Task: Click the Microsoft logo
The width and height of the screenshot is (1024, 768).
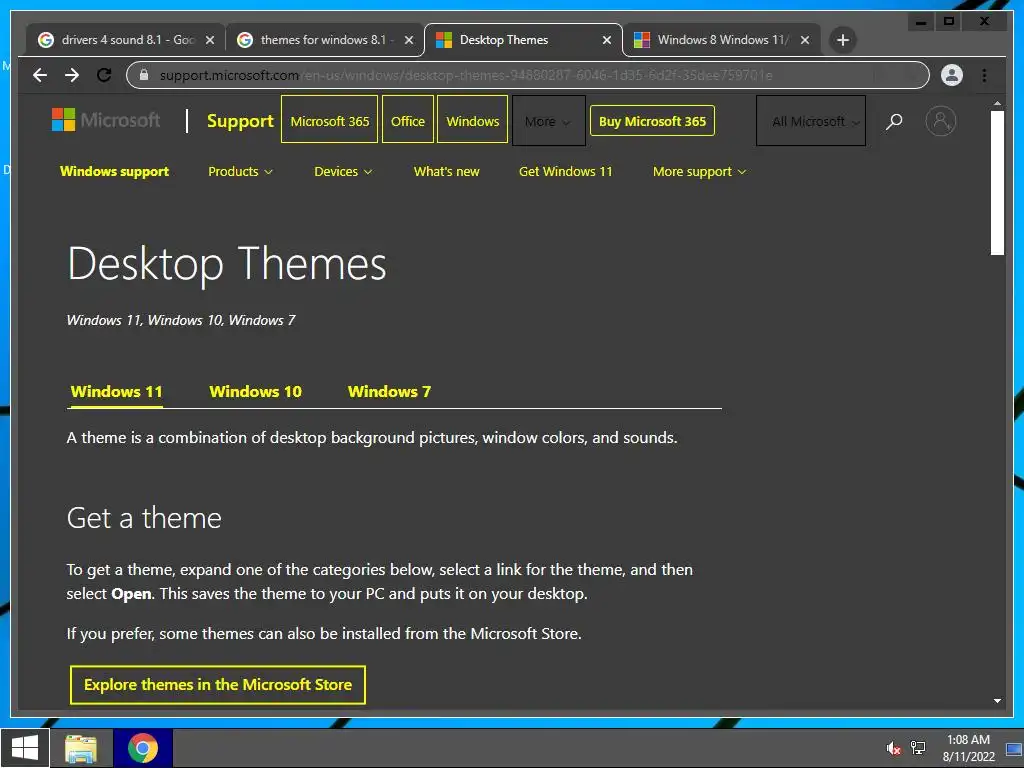Action: coord(106,120)
